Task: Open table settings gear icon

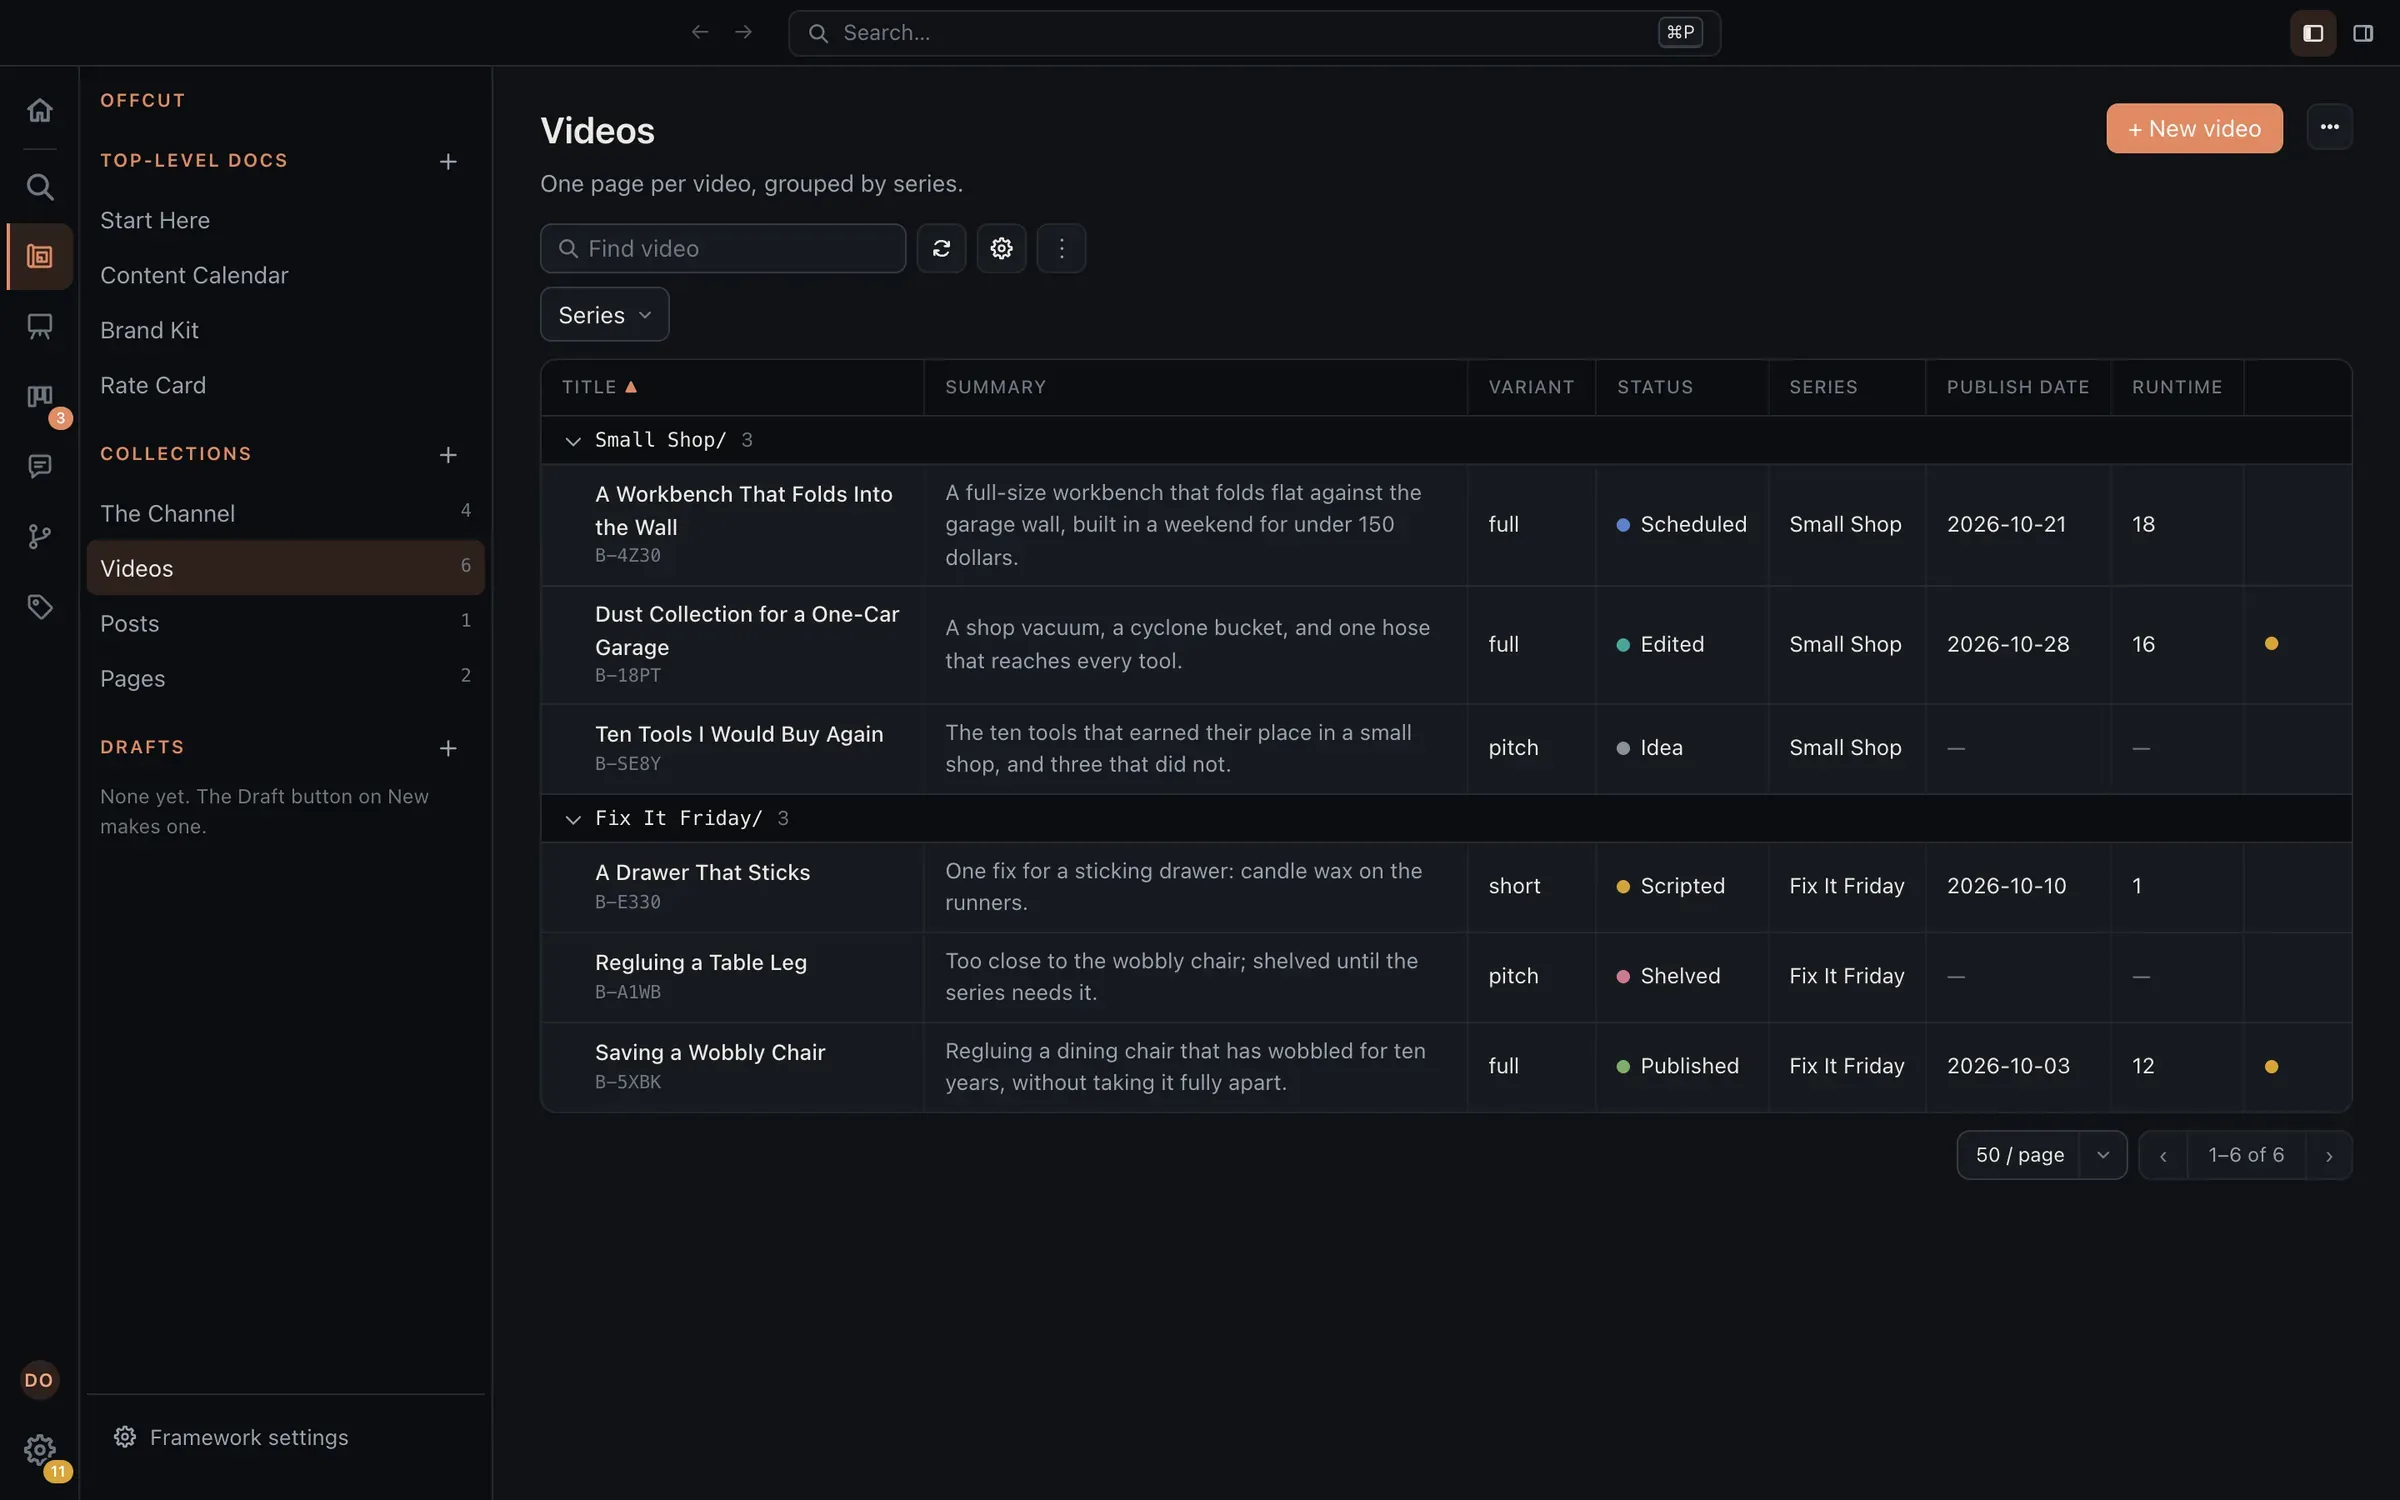Action: tap(1001, 248)
